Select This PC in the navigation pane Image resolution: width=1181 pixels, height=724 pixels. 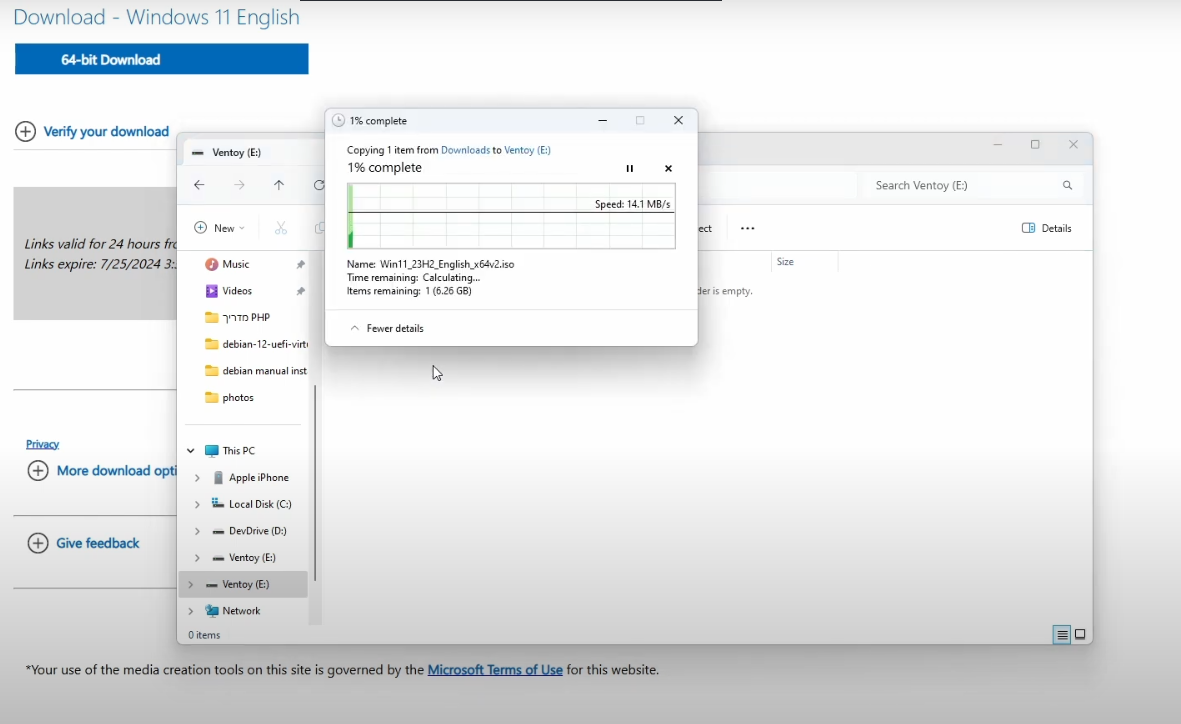click(x=238, y=451)
